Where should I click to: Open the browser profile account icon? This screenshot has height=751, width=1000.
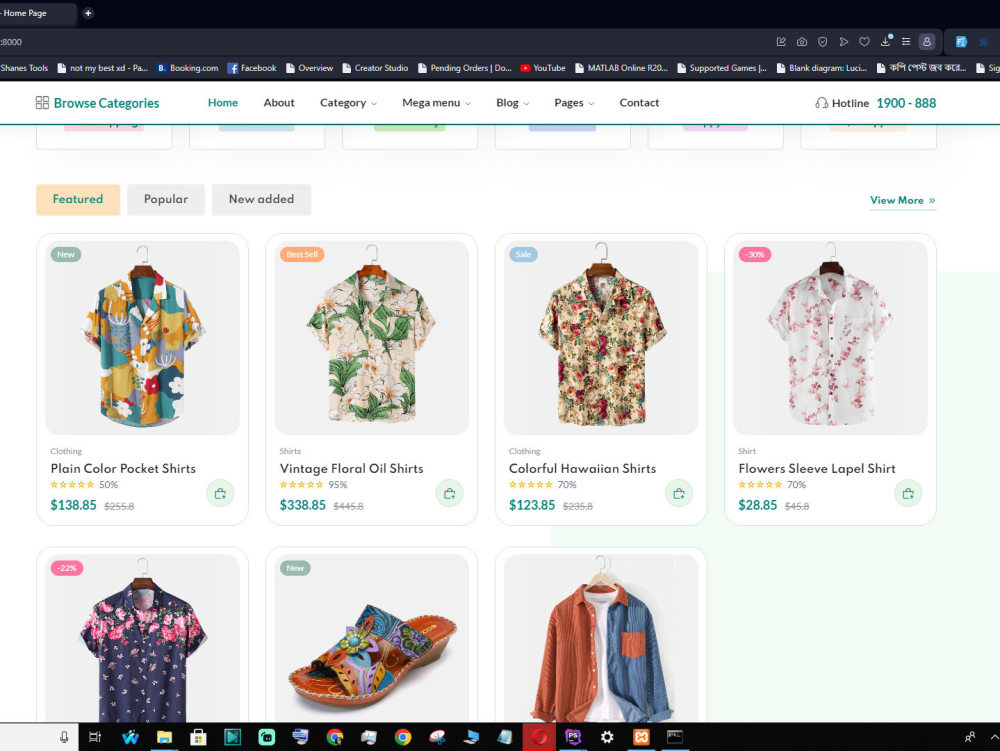[927, 42]
